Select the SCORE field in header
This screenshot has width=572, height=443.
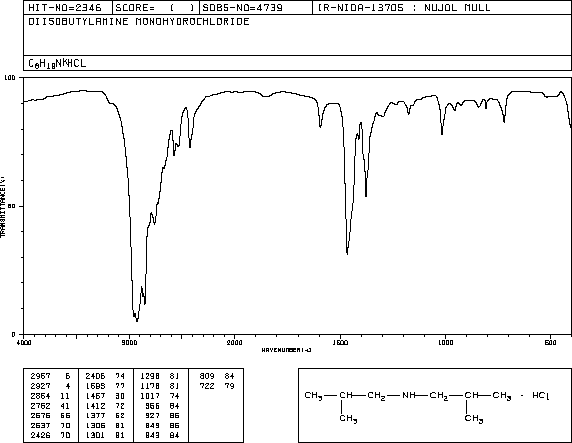pyautogui.click(x=156, y=8)
